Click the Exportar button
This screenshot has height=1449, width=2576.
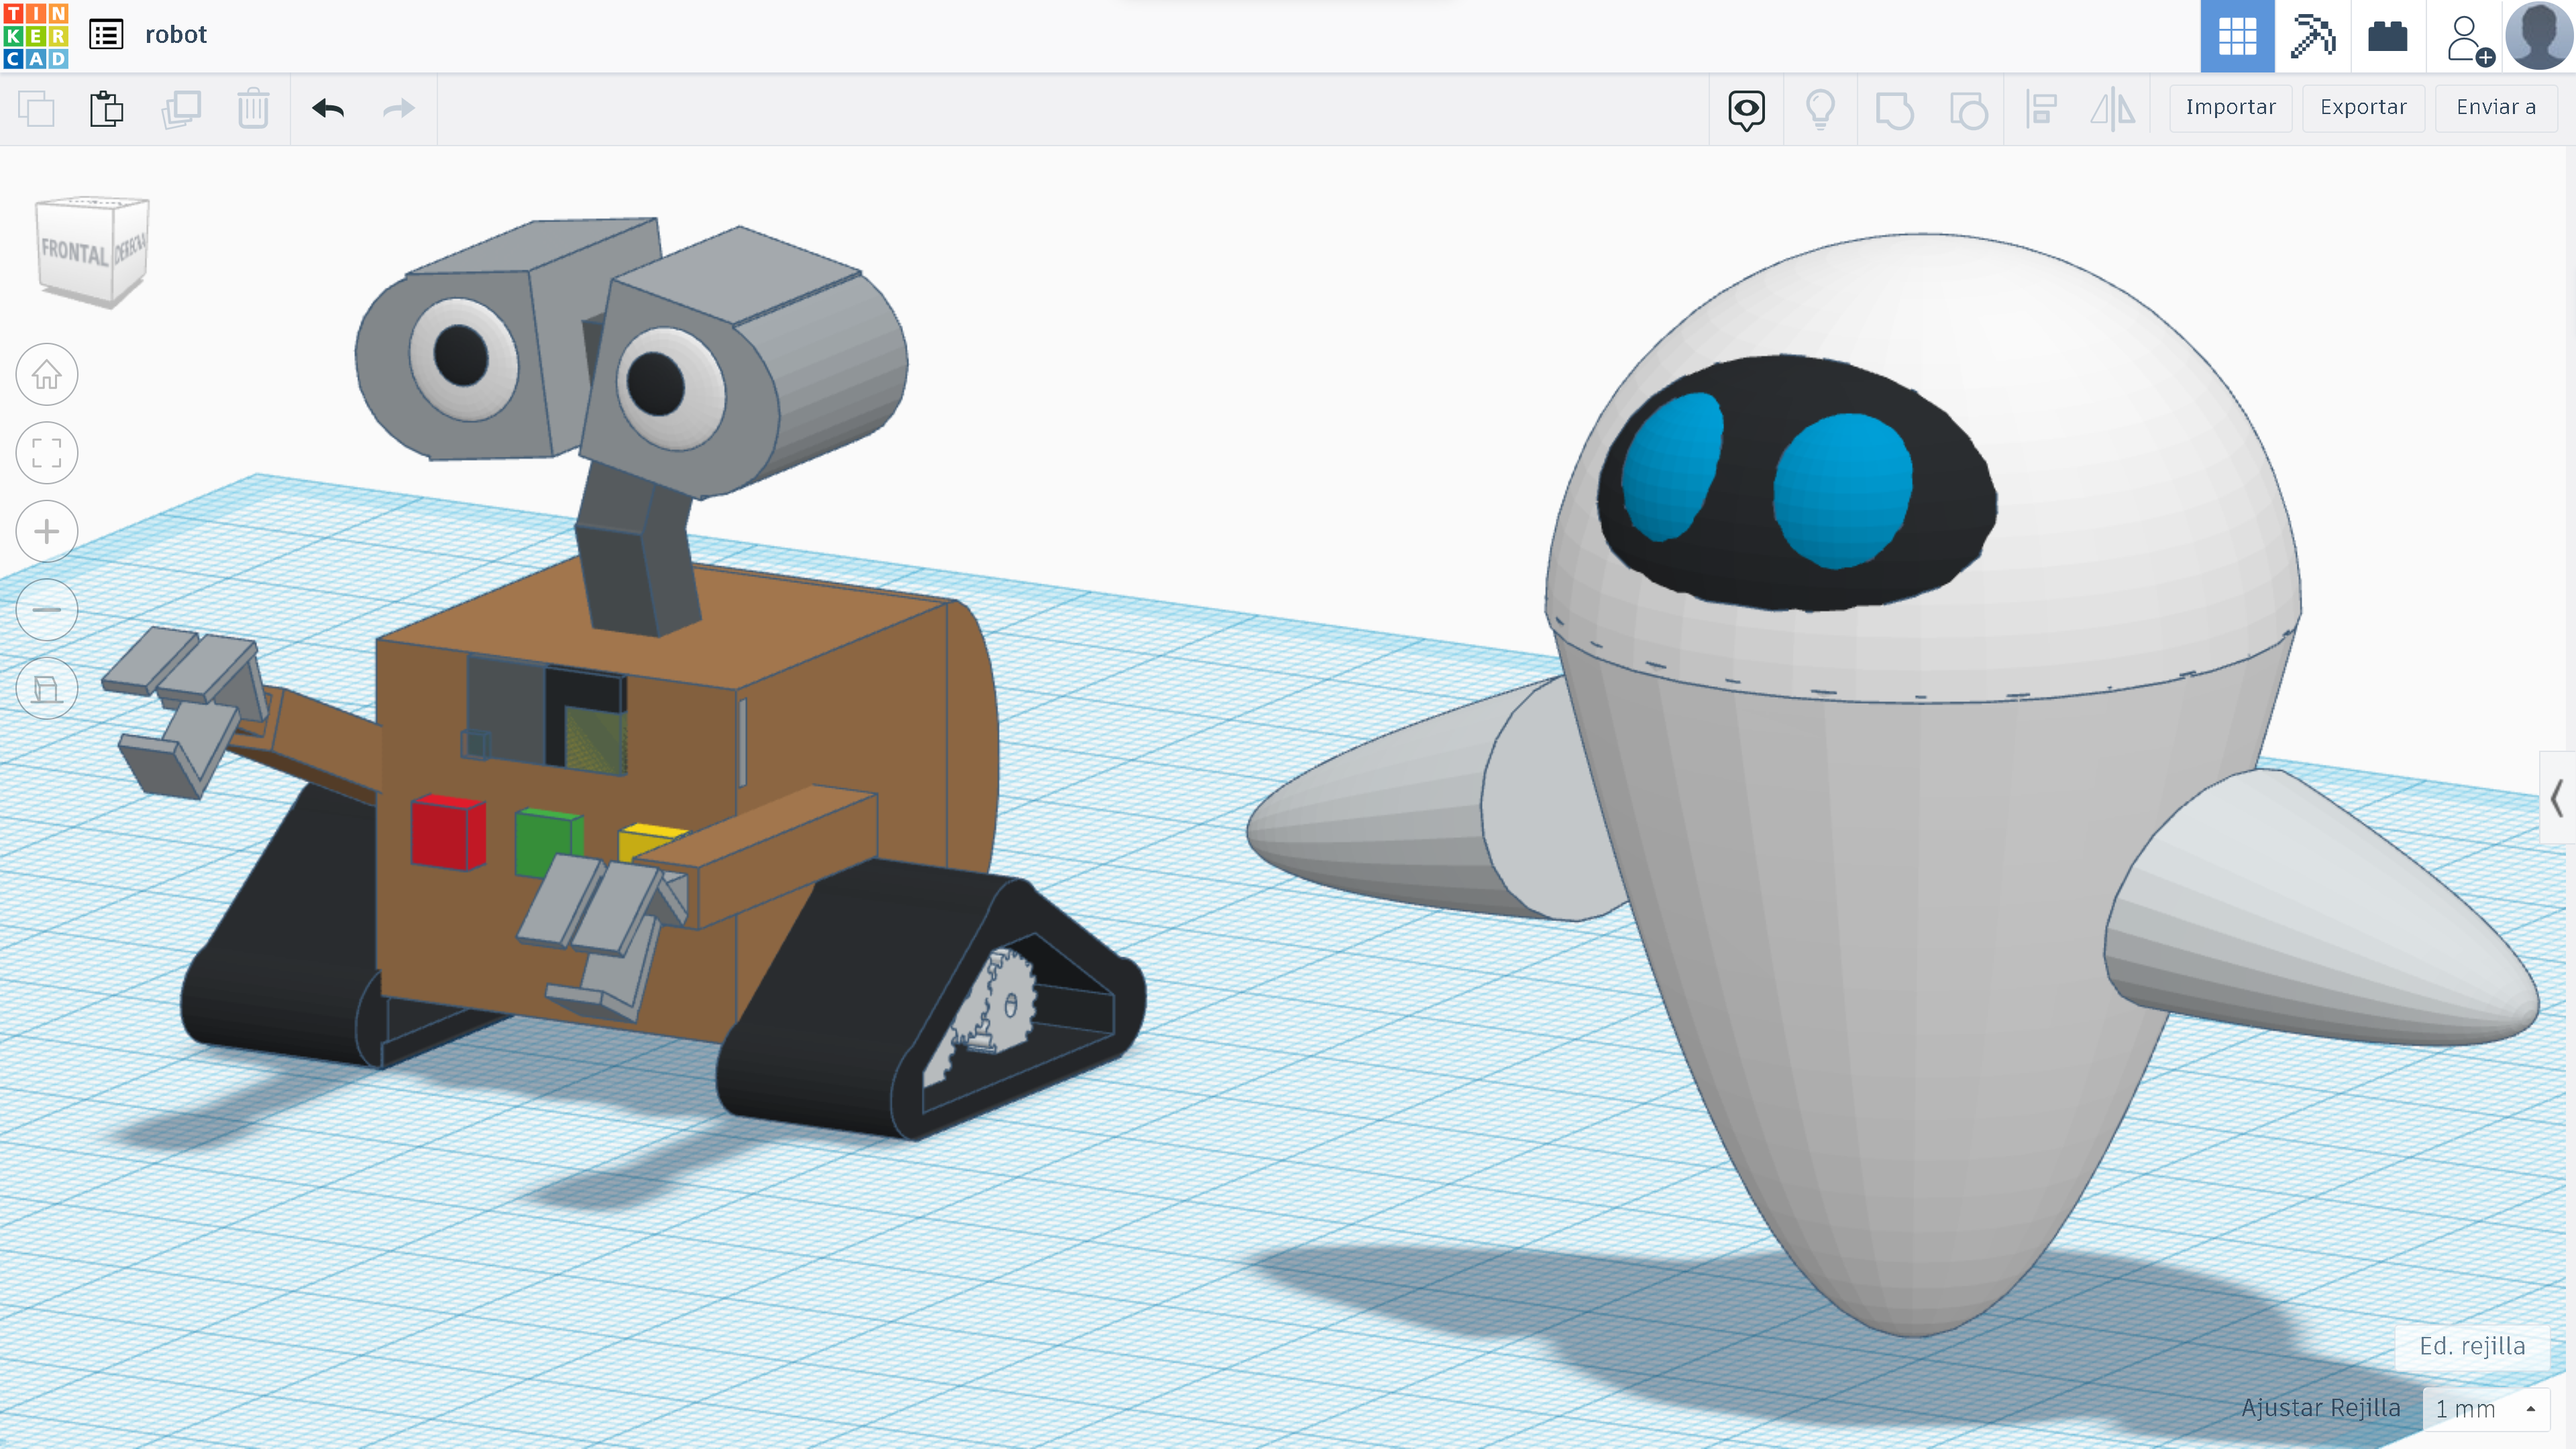(x=2362, y=107)
